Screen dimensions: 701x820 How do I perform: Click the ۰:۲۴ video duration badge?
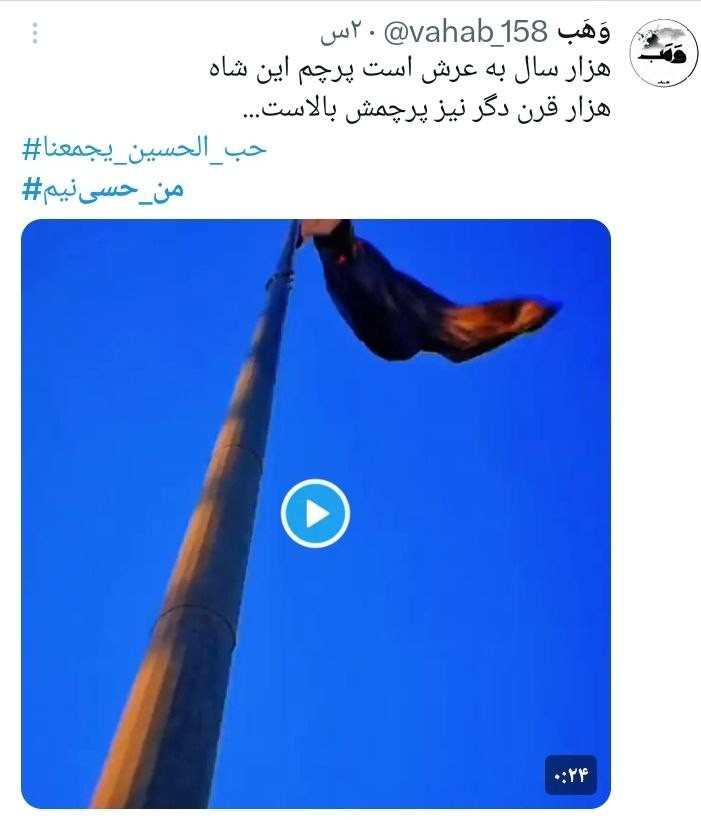point(570,775)
